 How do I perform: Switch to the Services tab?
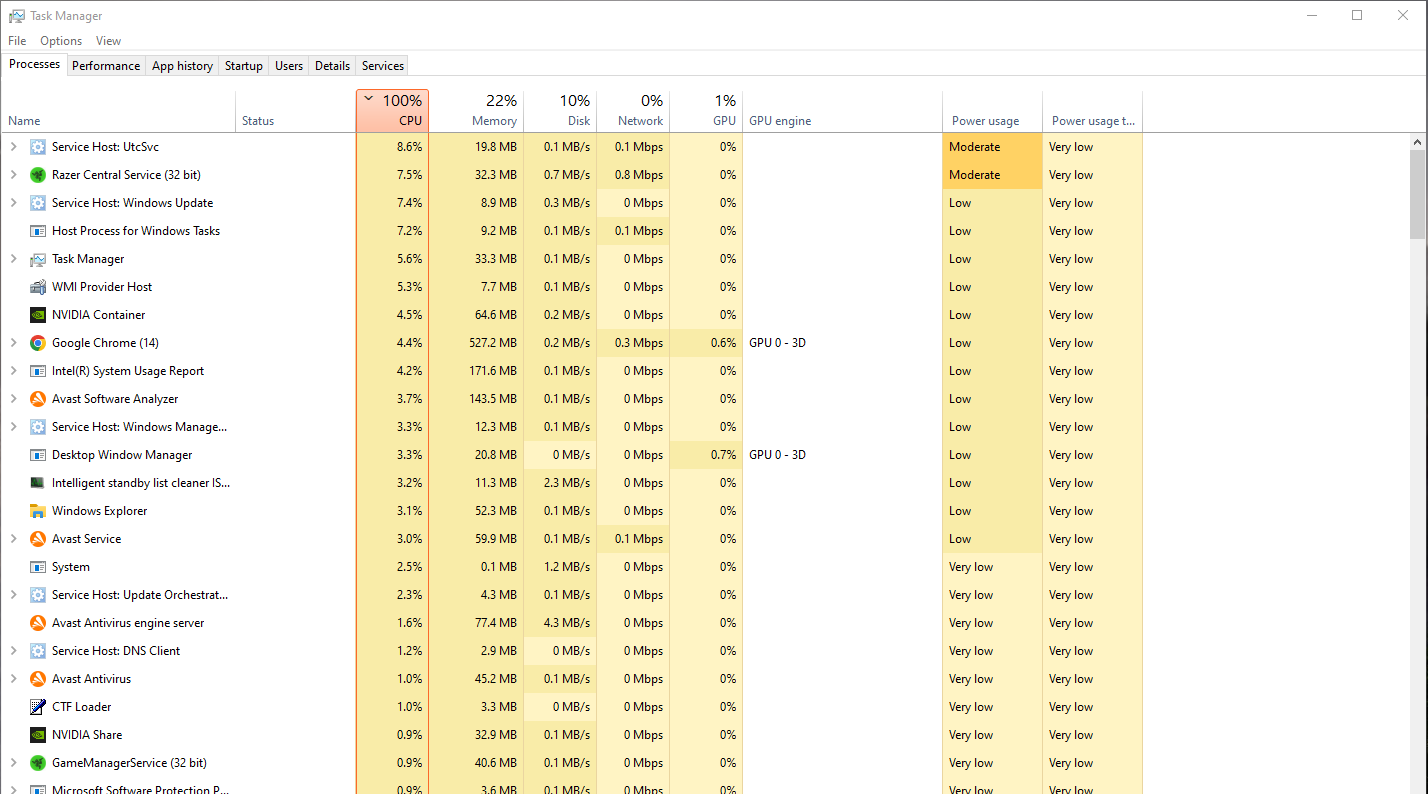pyautogui.click(x=383, y=66)
